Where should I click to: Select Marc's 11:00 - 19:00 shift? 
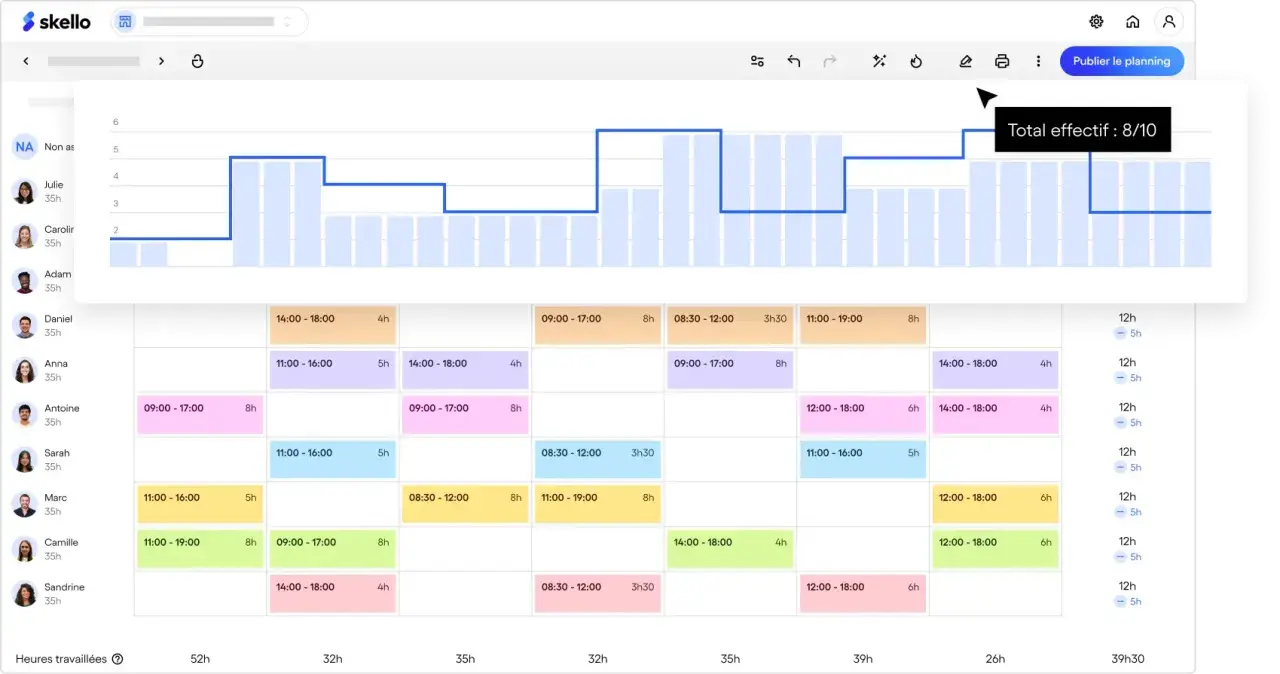pyautogui.click(x=598, y=504)
